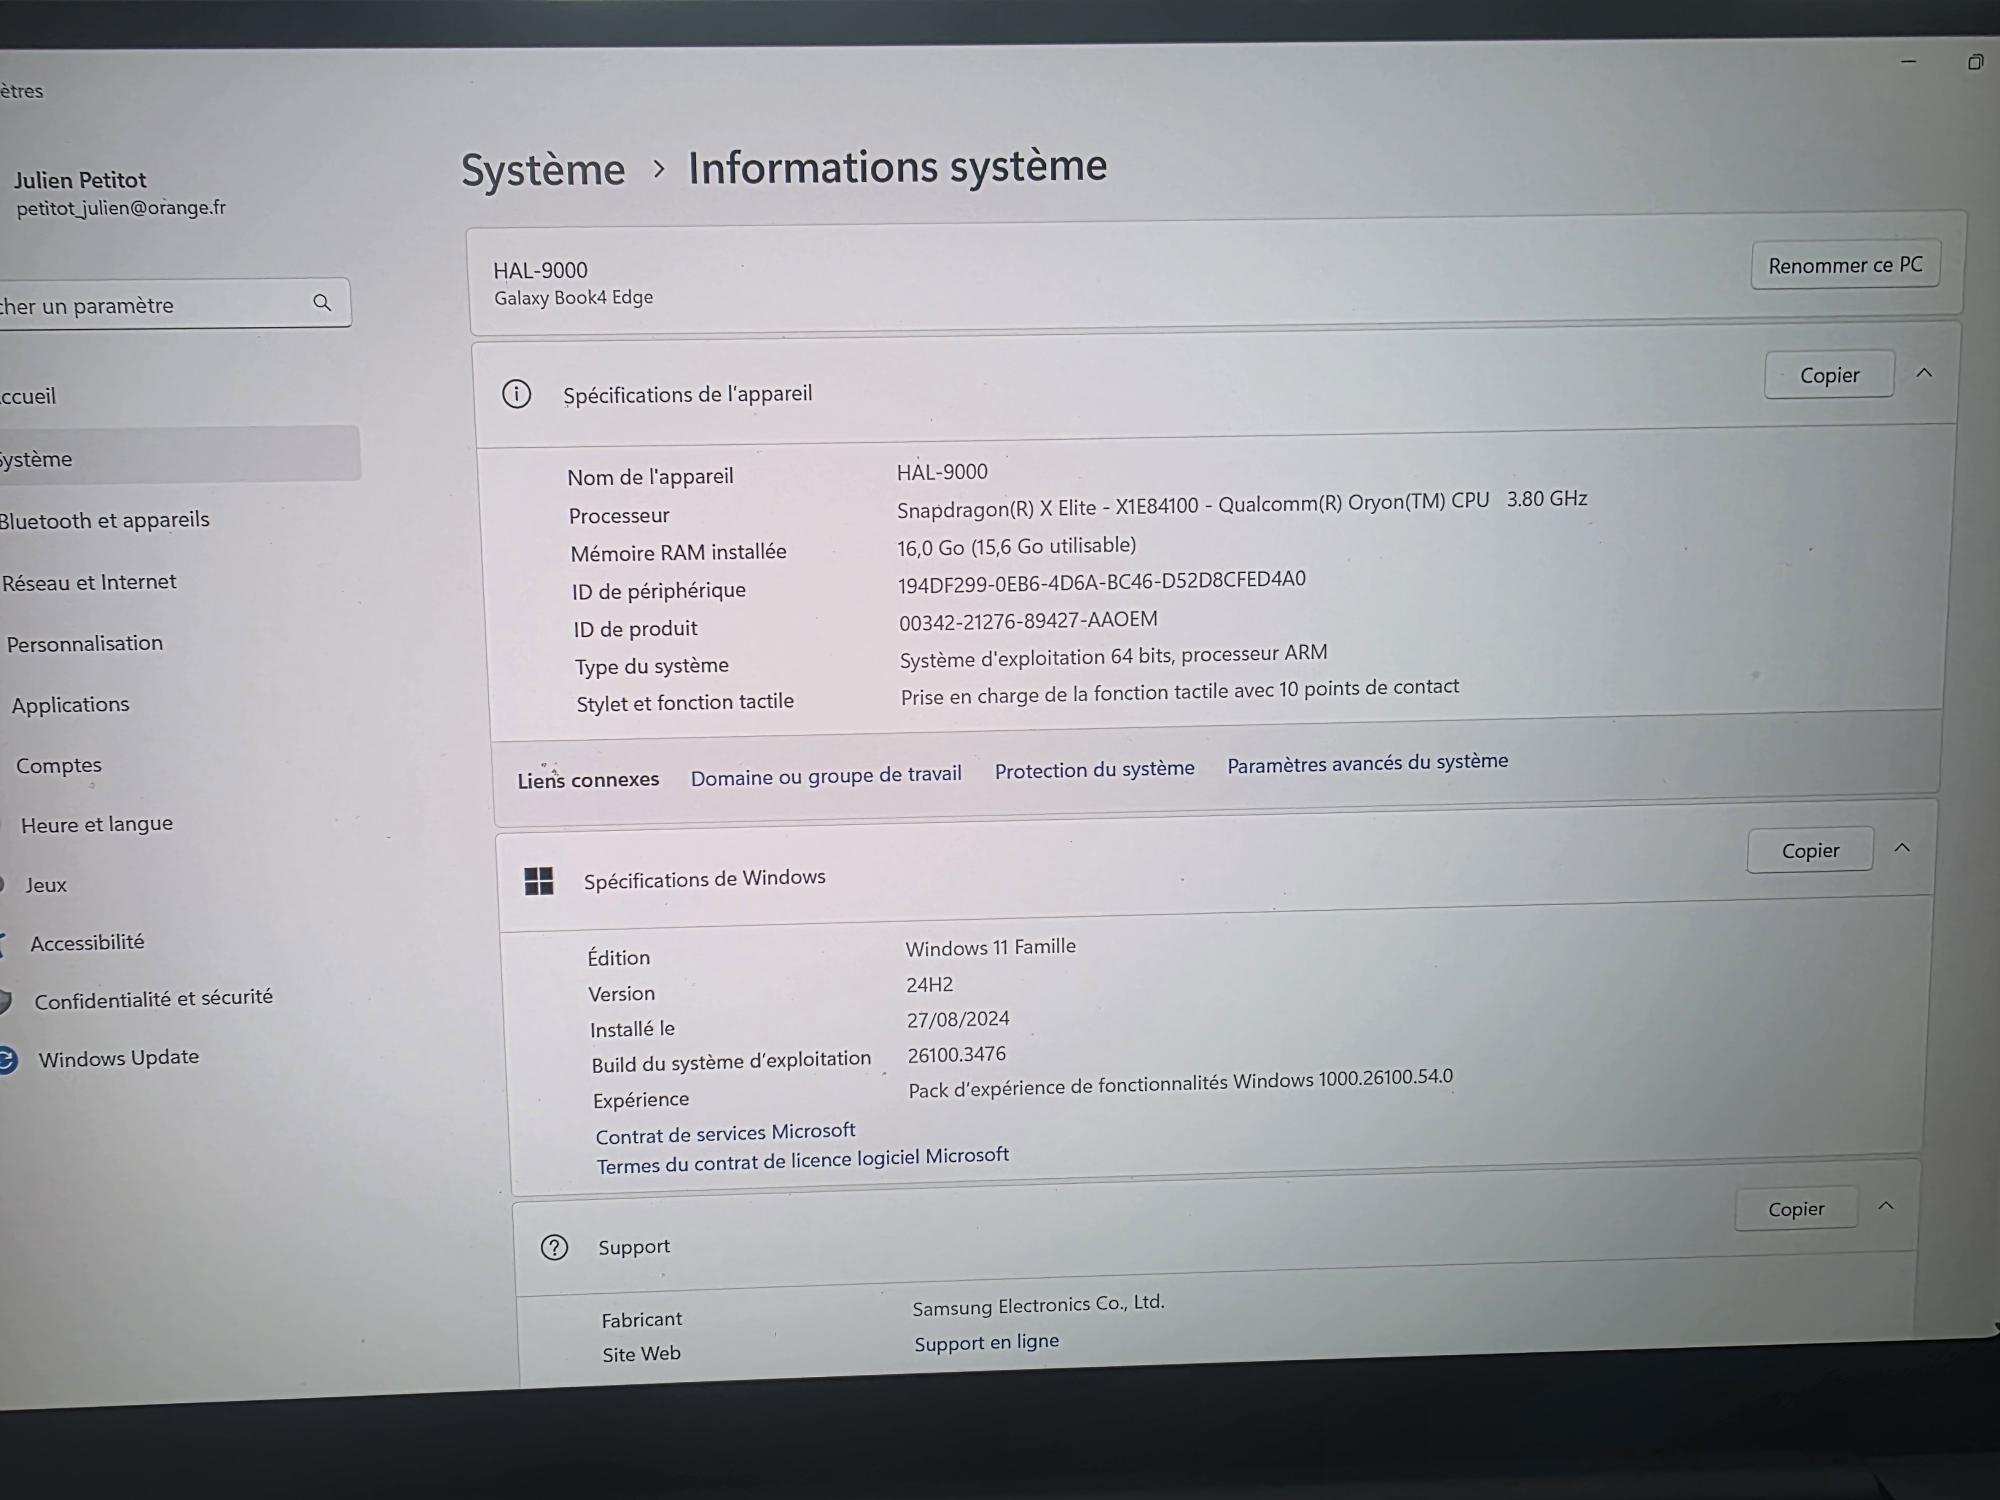Collapse Spécifications de Windows section
Image resolution: width=2000 pixels, height=1500 pixels.
(1902, 848)
